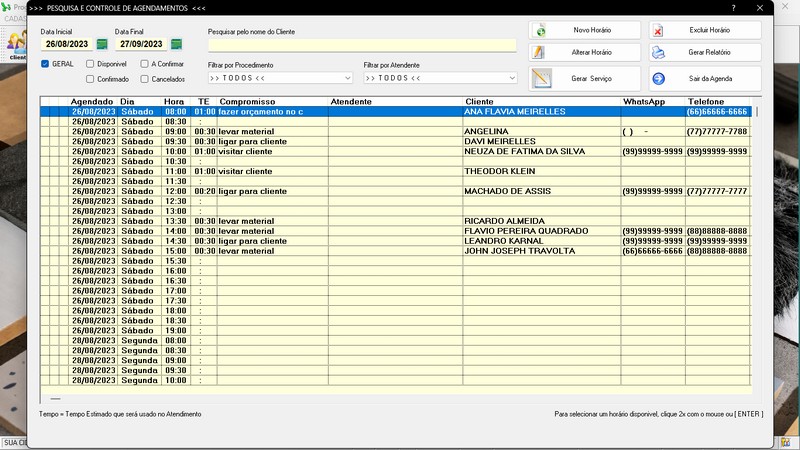Toggle the Disponível checkbox
The width and height of the screenshot is (800, 450).
90,64
